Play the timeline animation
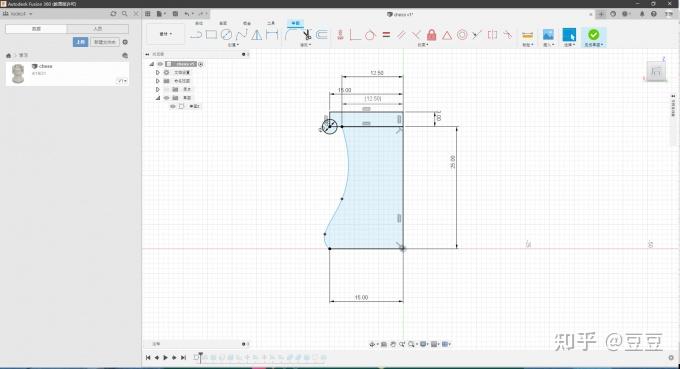The width and height of the screenshot is (680, 369). click(165, 358)
